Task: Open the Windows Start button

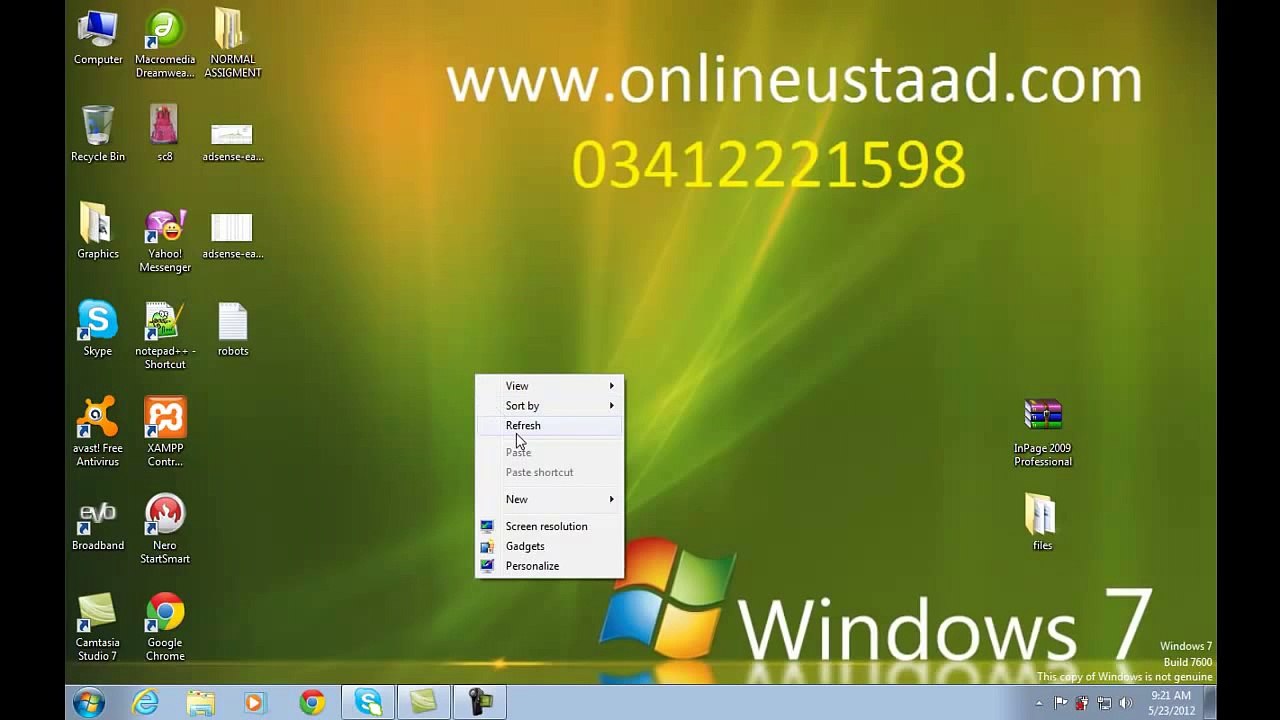Action: (x=89, y=703)
